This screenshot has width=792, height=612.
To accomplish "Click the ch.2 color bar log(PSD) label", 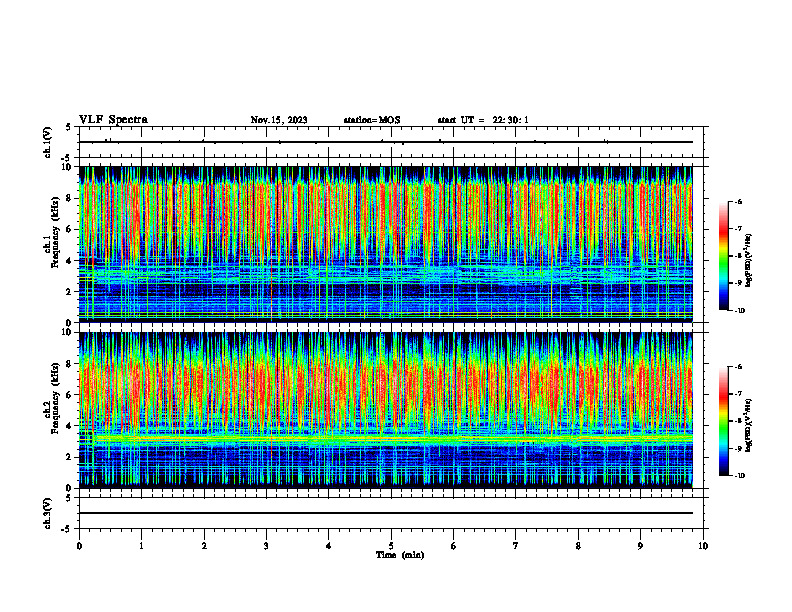I will [x=749, y=426].
